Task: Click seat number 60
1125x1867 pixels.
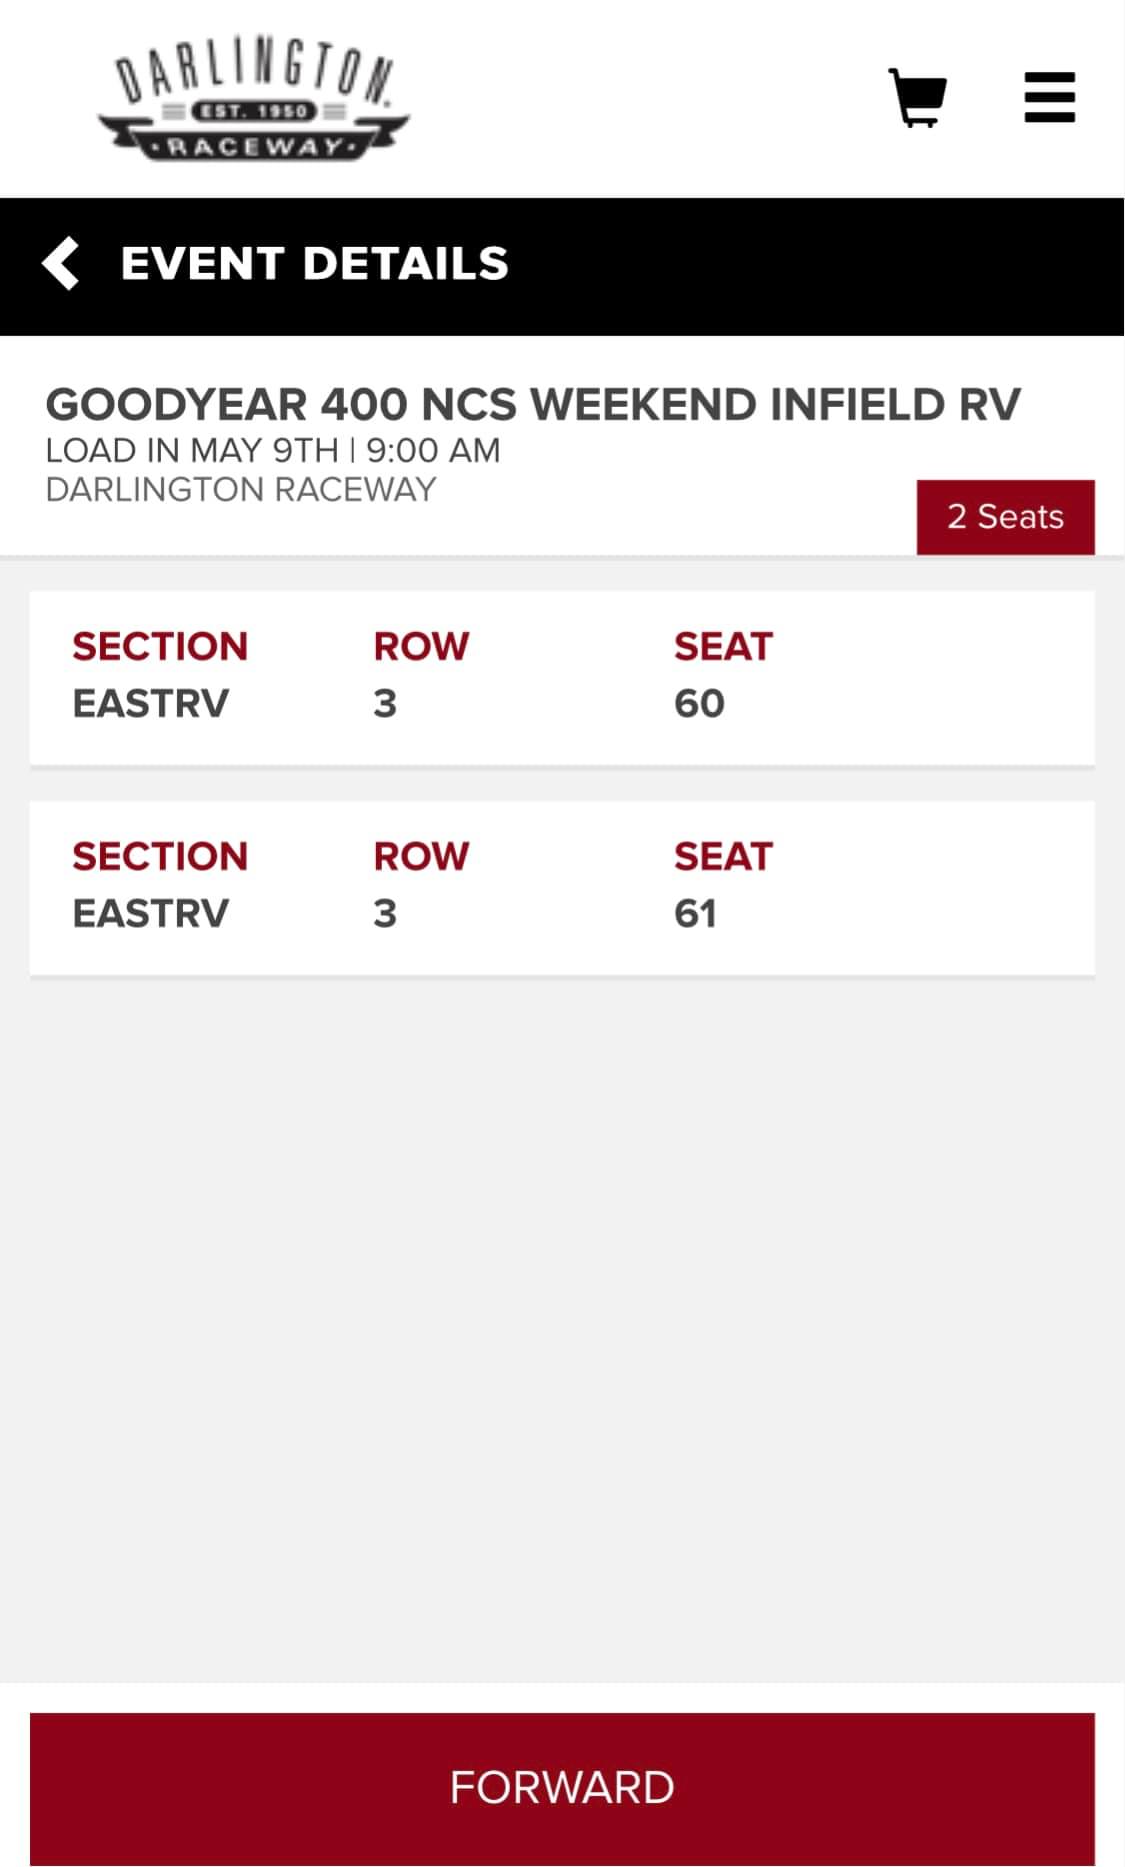Action: pyautogui.click(x=699, y=704)
